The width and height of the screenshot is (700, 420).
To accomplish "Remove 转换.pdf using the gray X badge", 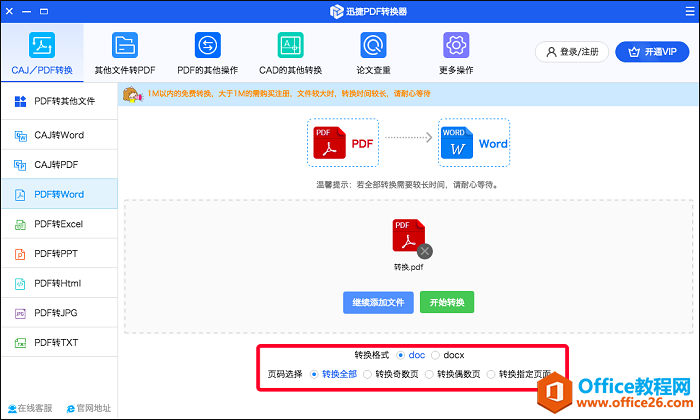I will pos(425,252).
